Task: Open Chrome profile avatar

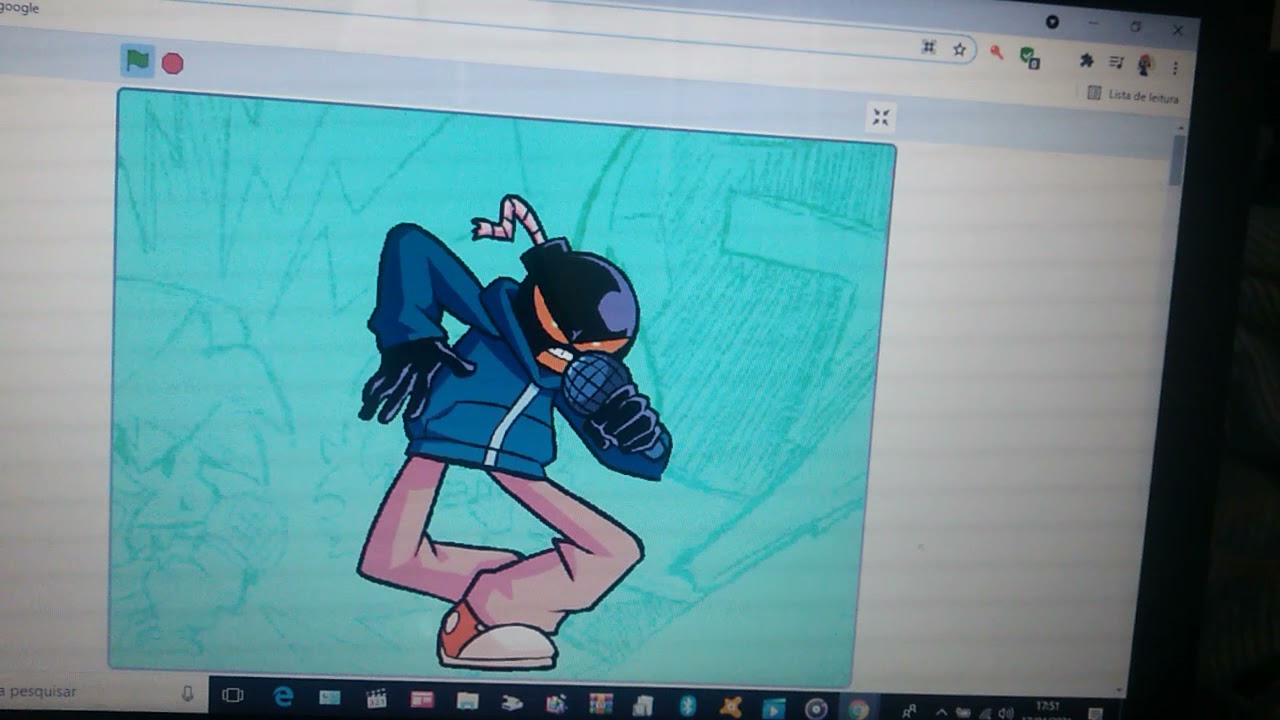Action: (1145, 65)
